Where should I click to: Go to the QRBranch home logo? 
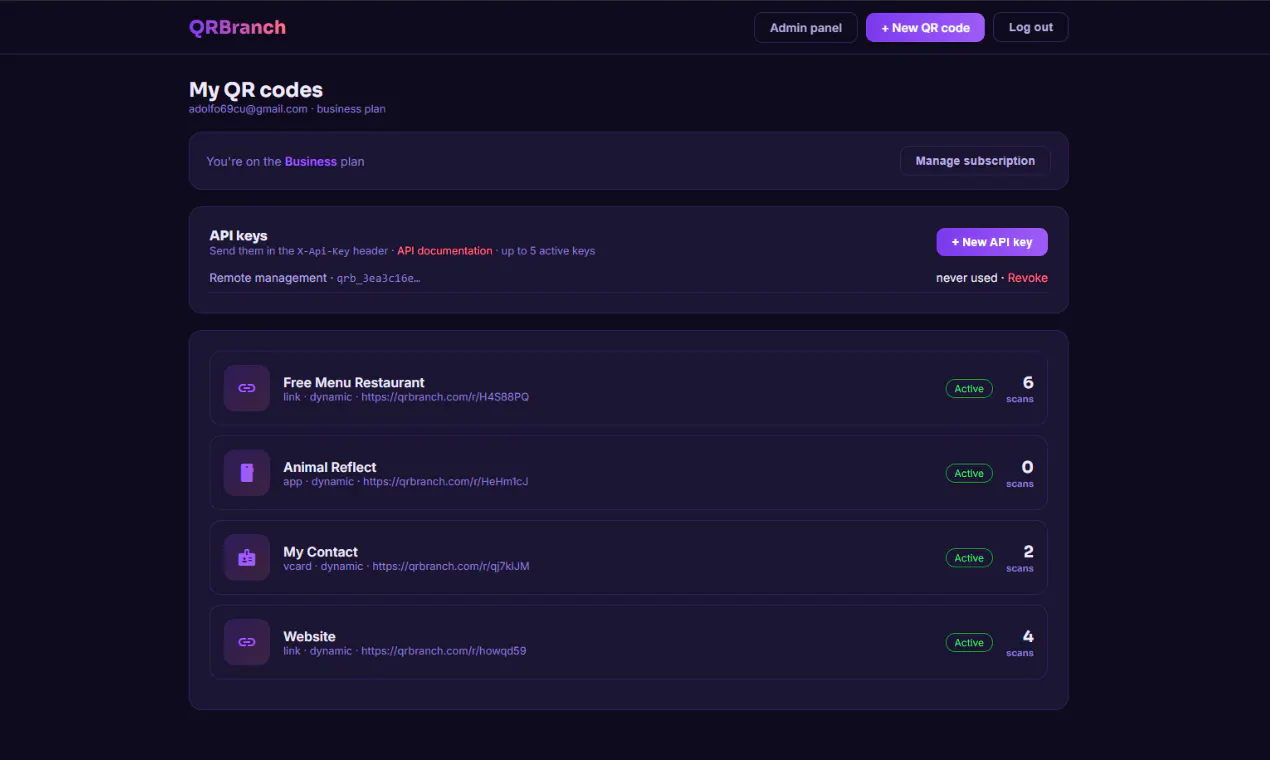tap(237, 27)
